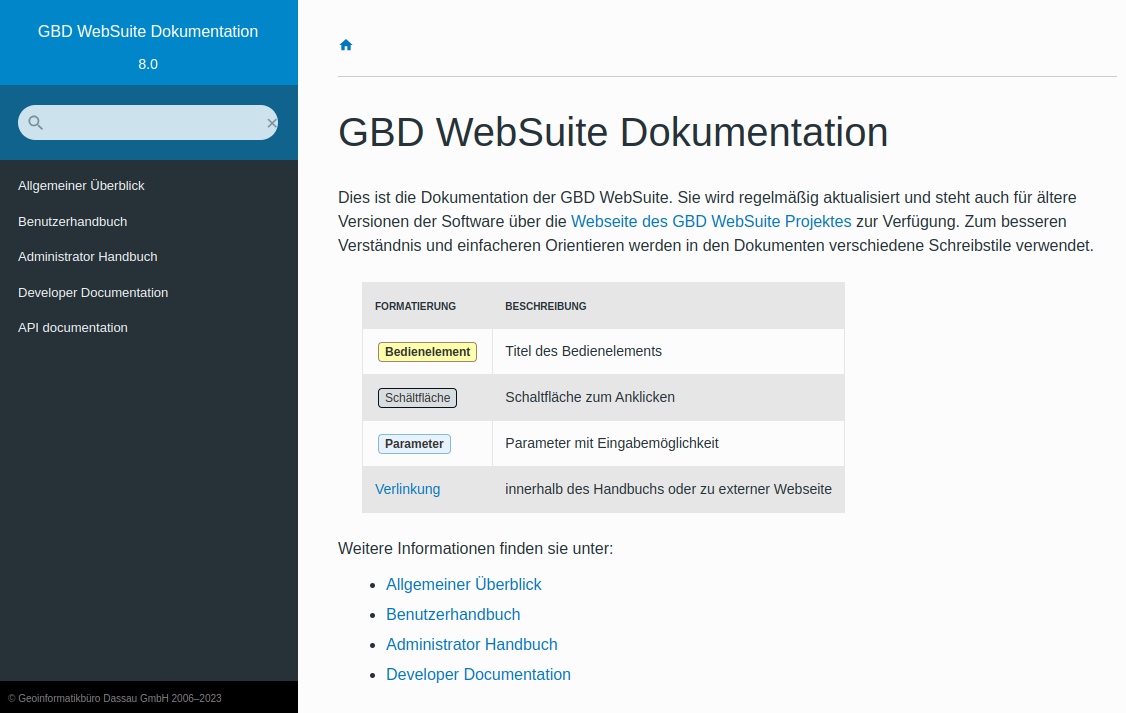Go to Developer Documentation in sidebar
Screen dimensions: 1126x713
coord(93,293)
